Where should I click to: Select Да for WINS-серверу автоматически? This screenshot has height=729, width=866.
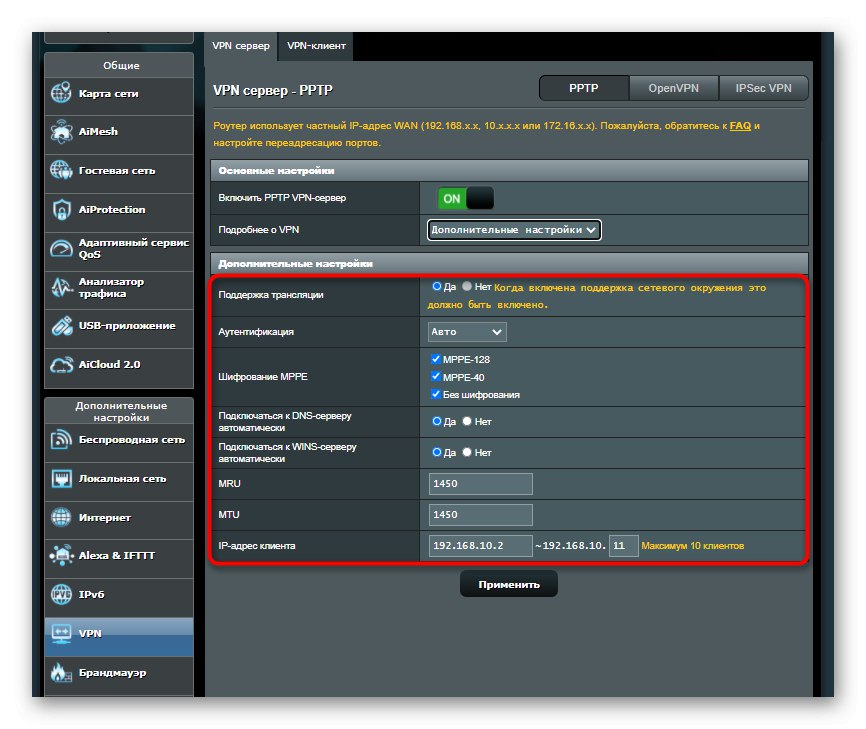click(436, 452)
